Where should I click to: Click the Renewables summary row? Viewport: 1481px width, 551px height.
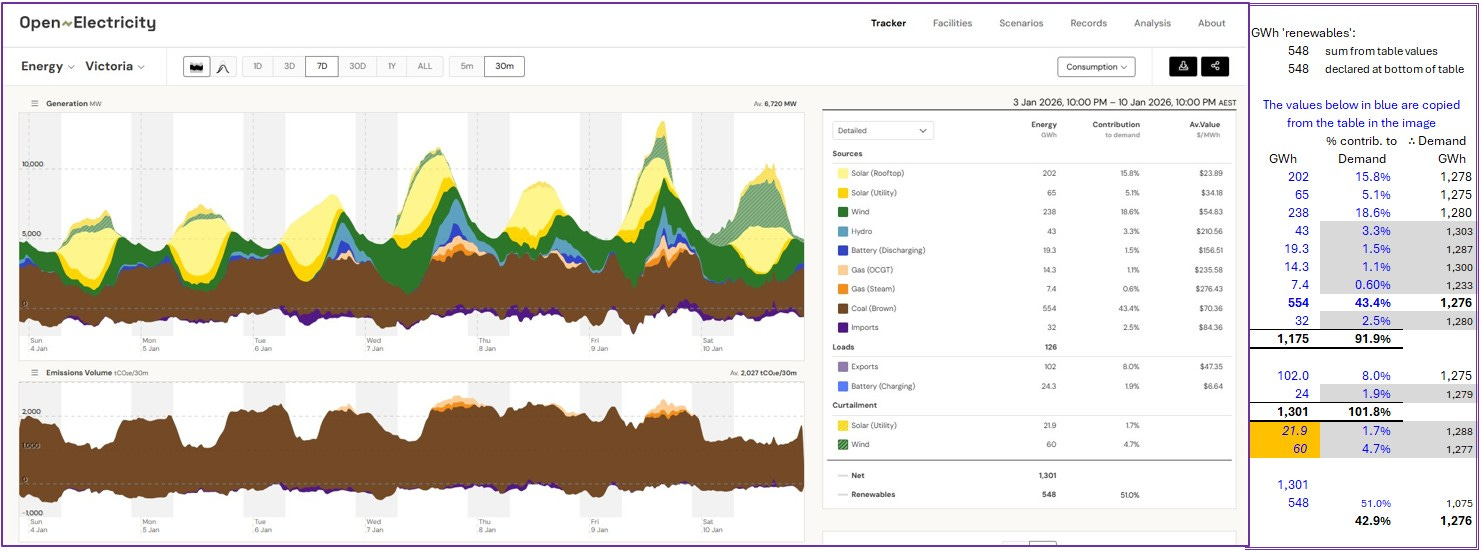(x=1029, y=494)
